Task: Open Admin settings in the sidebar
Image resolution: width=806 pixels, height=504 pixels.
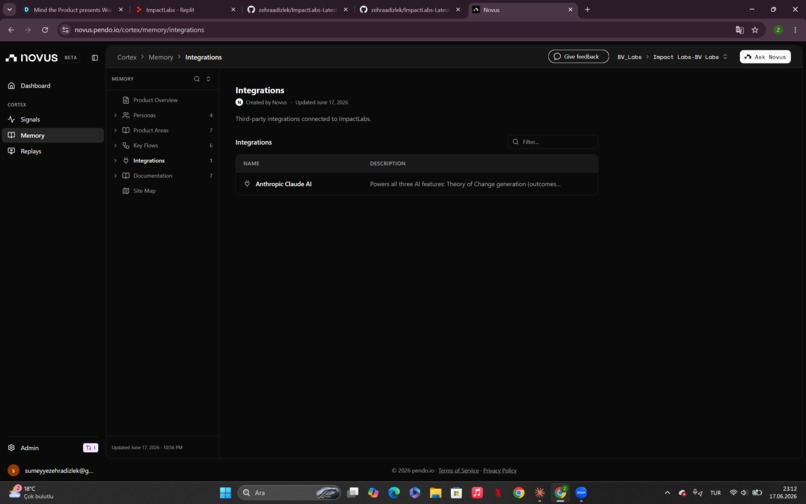Action: coord(29,448)
